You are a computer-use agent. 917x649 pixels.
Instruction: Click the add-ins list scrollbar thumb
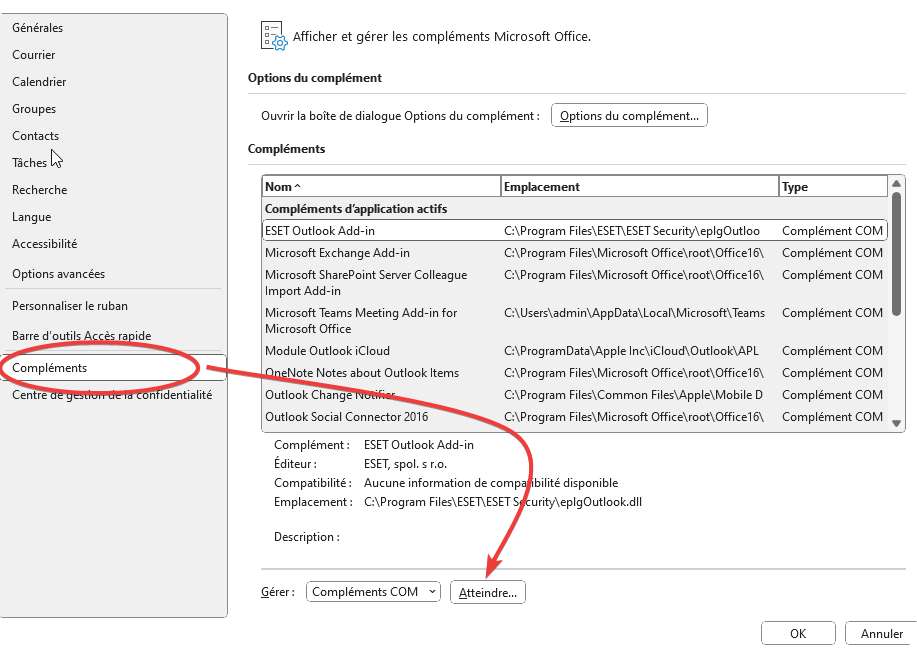click(x=896, y=254)
